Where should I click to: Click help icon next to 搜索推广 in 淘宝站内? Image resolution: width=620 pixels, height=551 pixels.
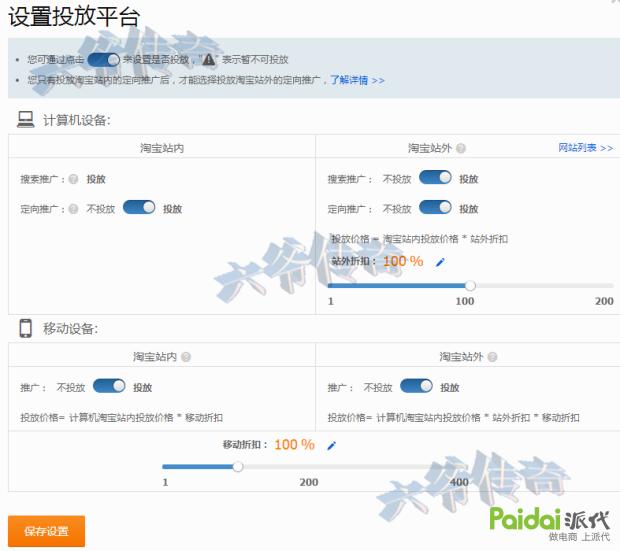pos(73,179)
